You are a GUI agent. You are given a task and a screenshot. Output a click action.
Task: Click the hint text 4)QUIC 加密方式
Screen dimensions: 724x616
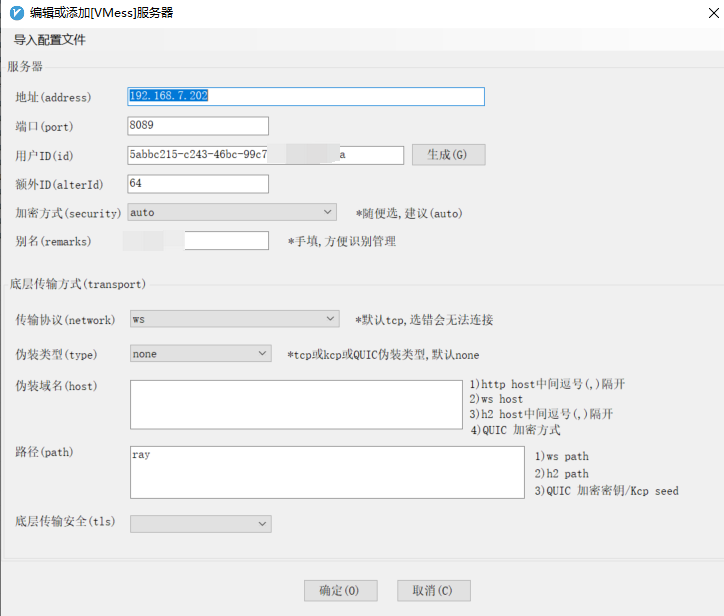[515, 430]
